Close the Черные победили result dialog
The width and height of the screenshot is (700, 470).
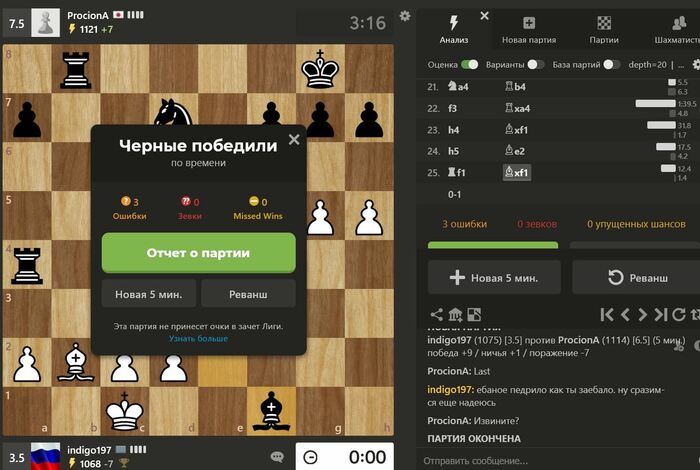point(294,140)
